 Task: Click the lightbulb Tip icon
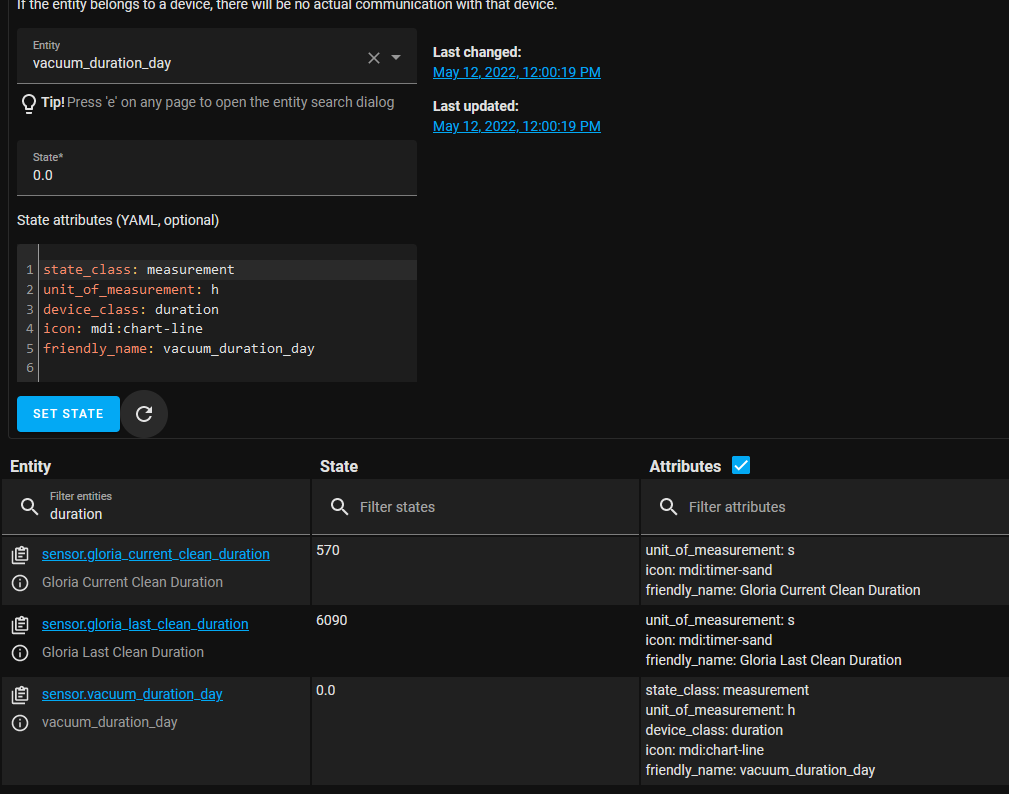coord(29,102)
